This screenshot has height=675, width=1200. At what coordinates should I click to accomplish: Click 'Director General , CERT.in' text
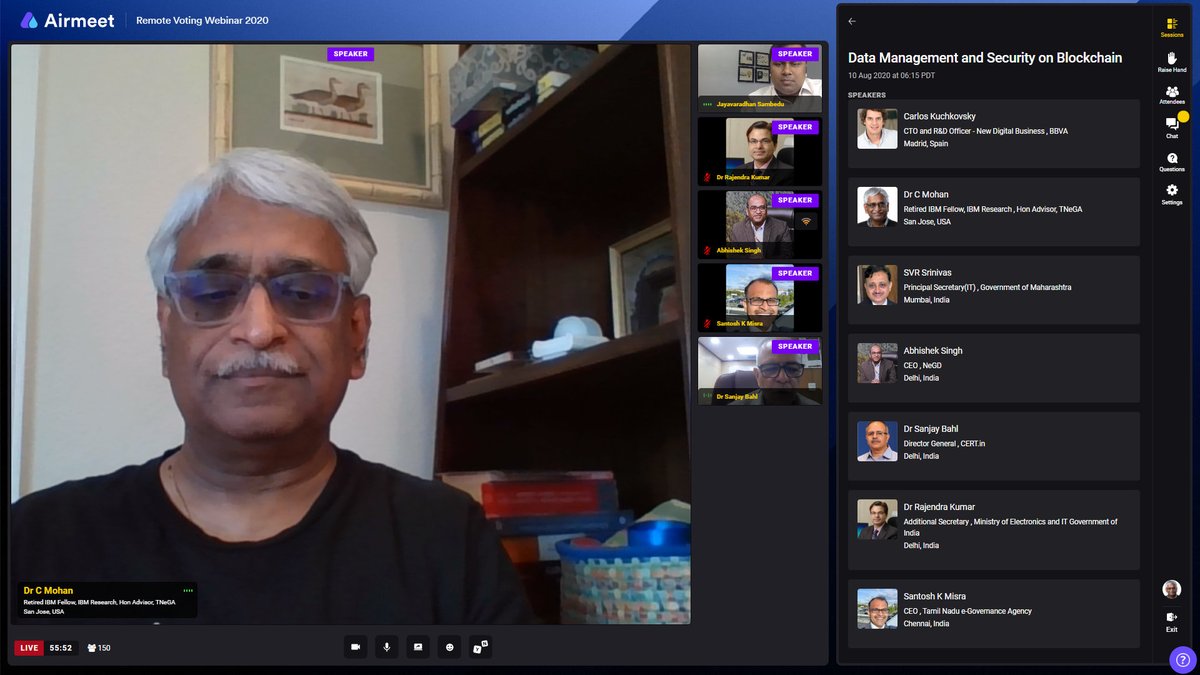point(944,443)
